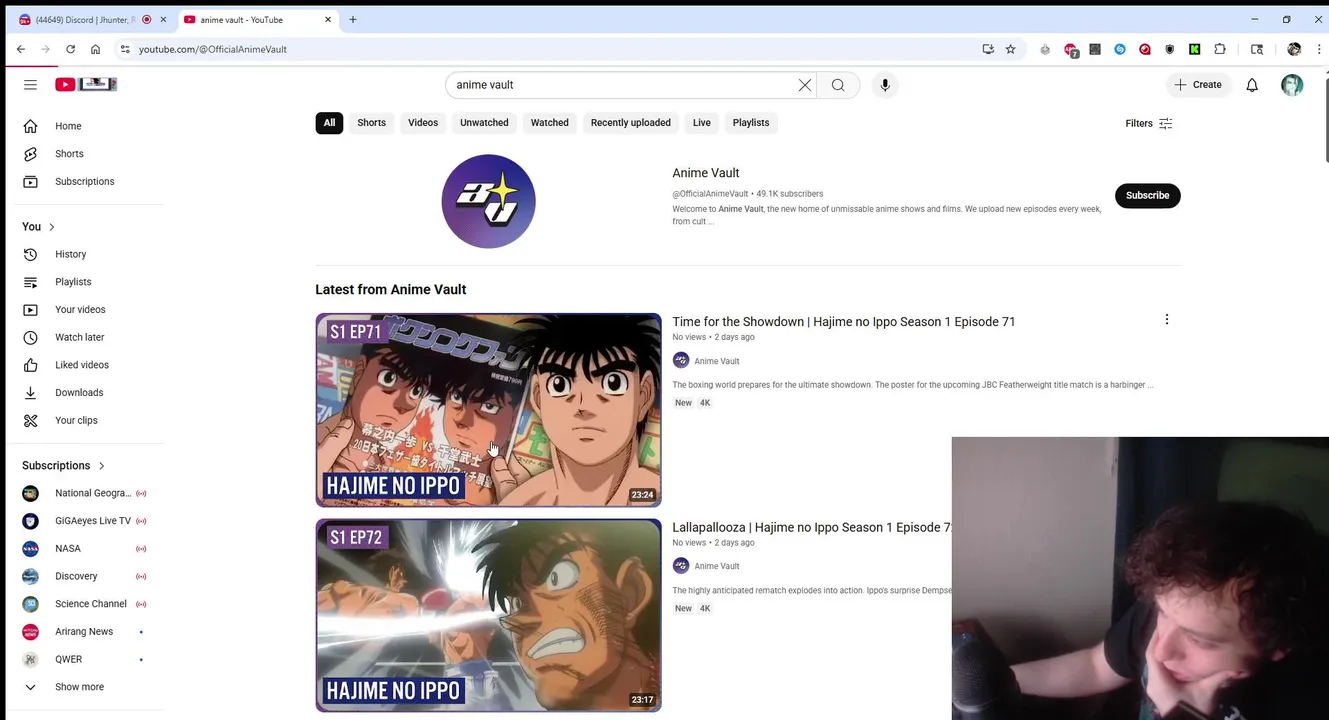Select the Playlists filter chip
This screenshot has height=720, width=1329.
coord(751,123)
